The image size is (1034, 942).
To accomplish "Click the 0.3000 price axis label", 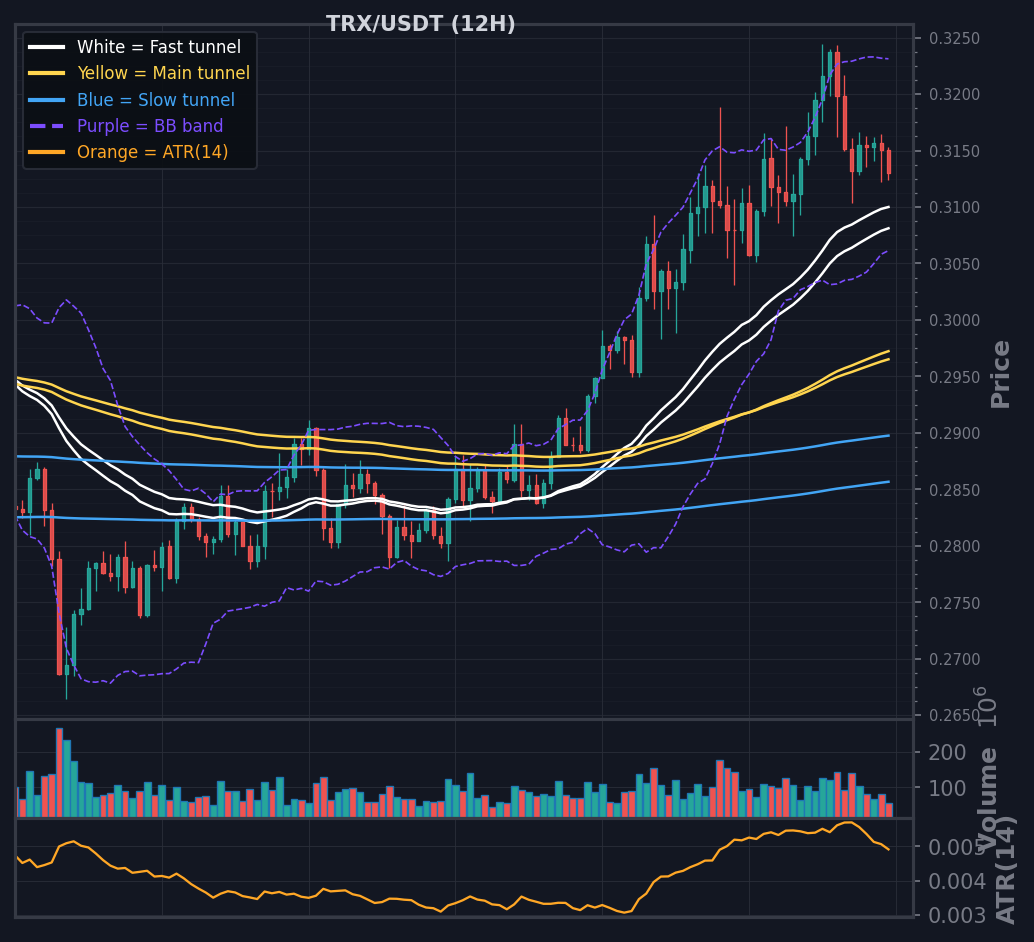I will [x=954, y=321].
